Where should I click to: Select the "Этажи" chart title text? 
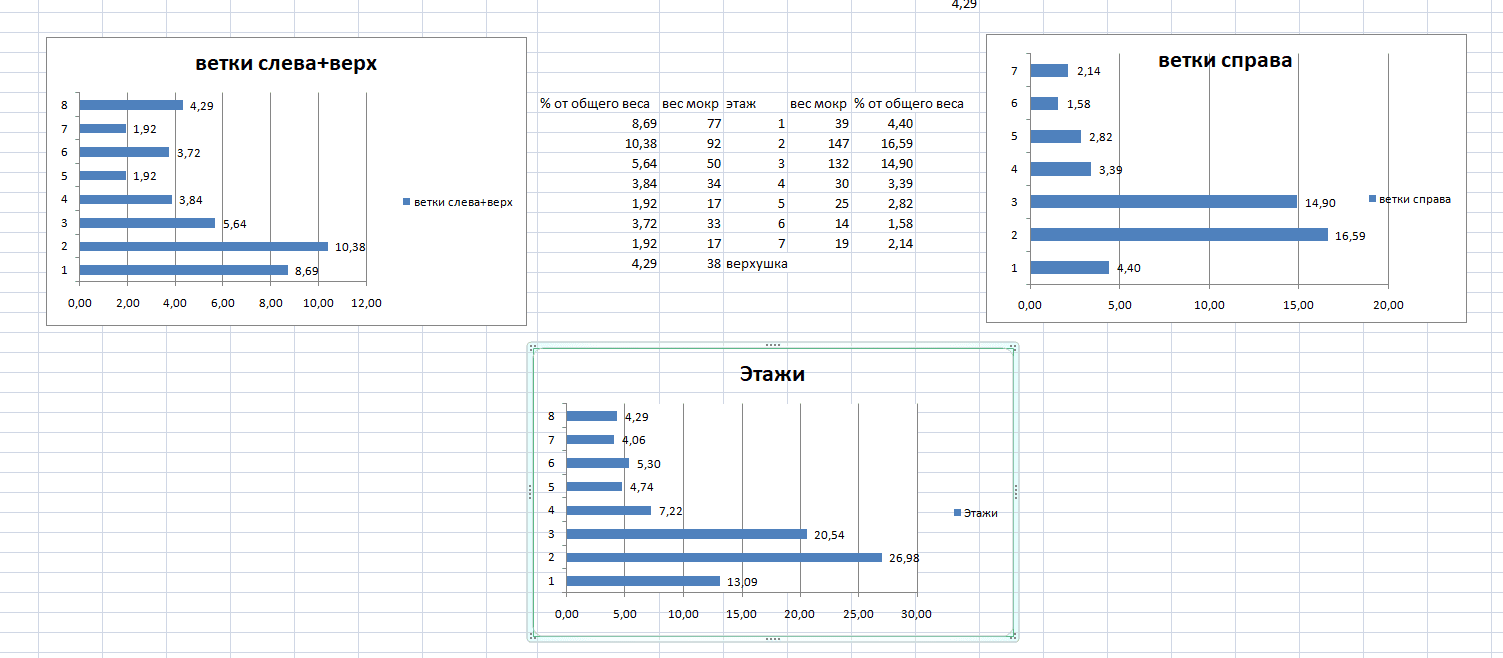point(772,375)
